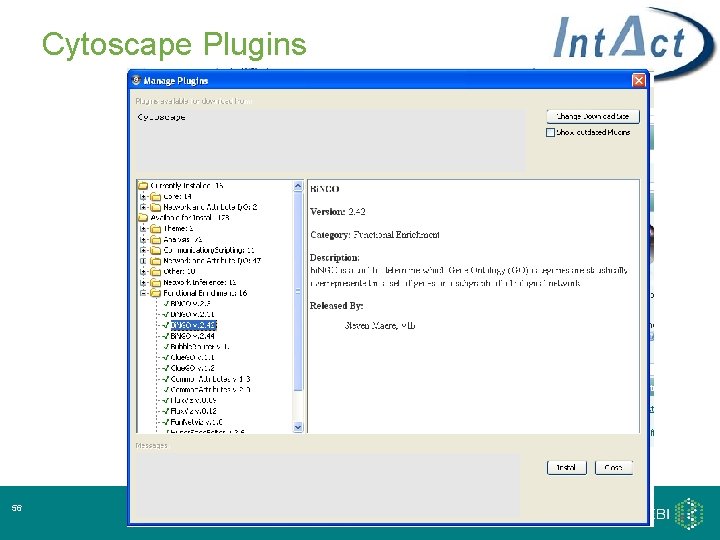
Task: Expand the Network Inference category
Action: pos(143,282)
